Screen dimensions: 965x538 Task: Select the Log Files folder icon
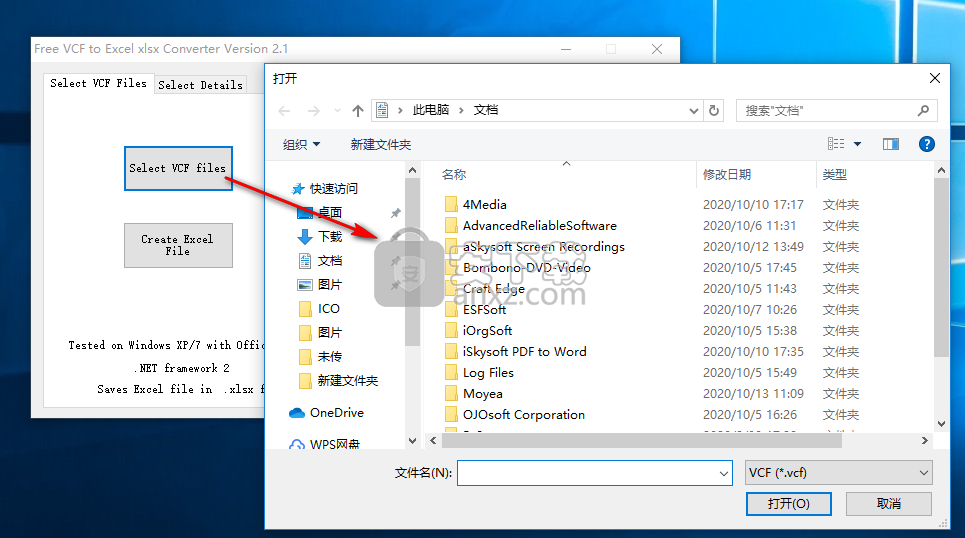coord(451,372)
